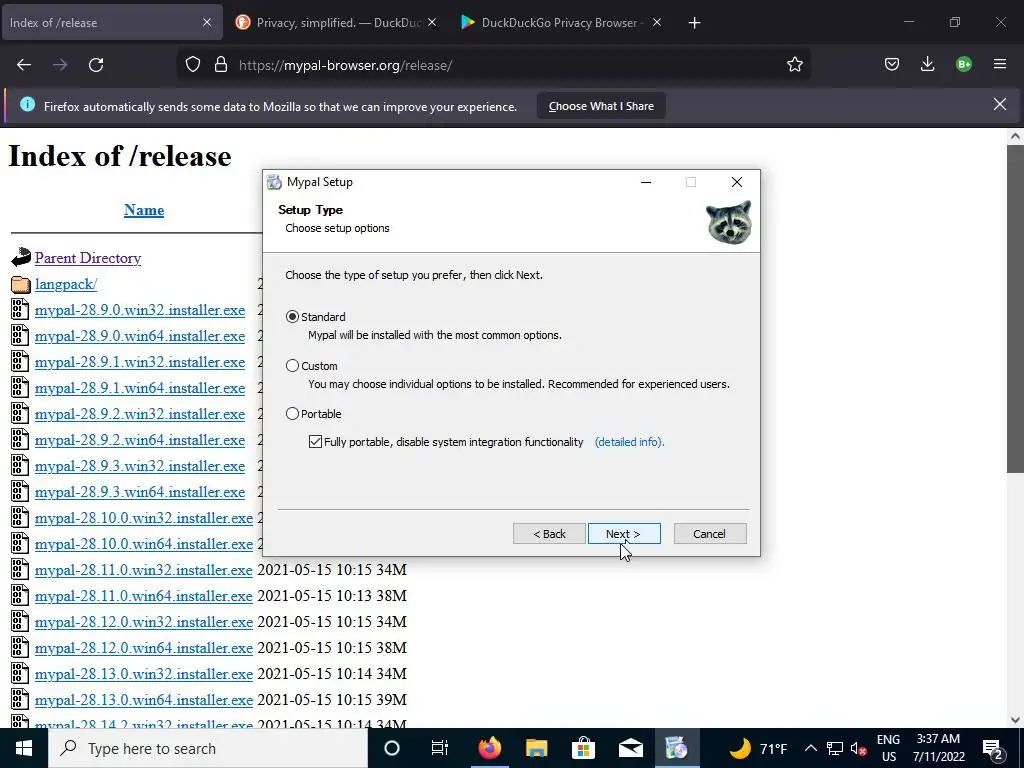Open Firefox hamburger application menu
1024x768 pixels.
[x=1000, y=65]
